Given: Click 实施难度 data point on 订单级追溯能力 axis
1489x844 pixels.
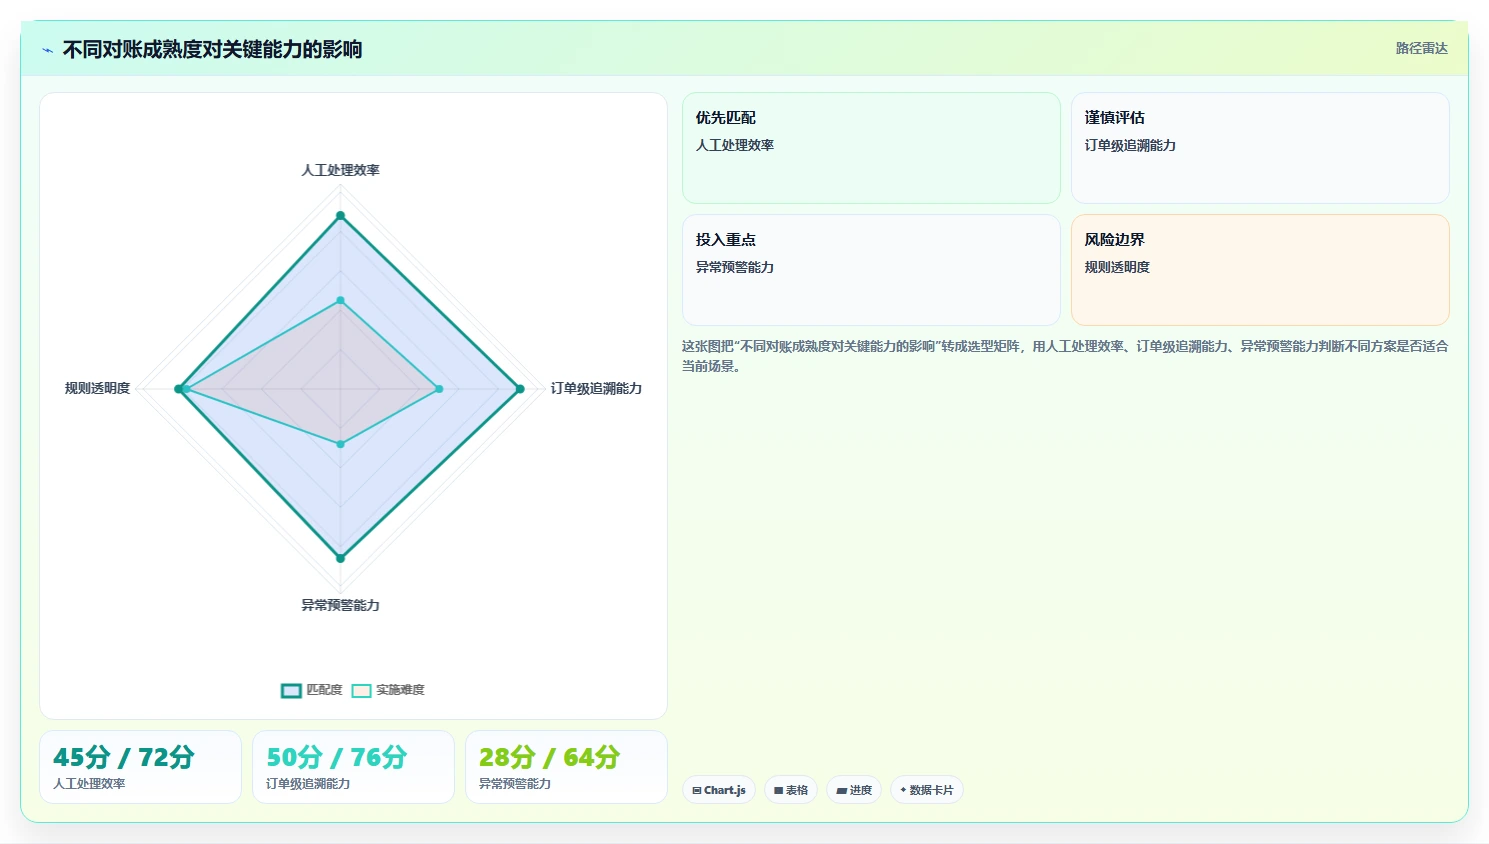Looking at the screenshot, I should point(438,389).
